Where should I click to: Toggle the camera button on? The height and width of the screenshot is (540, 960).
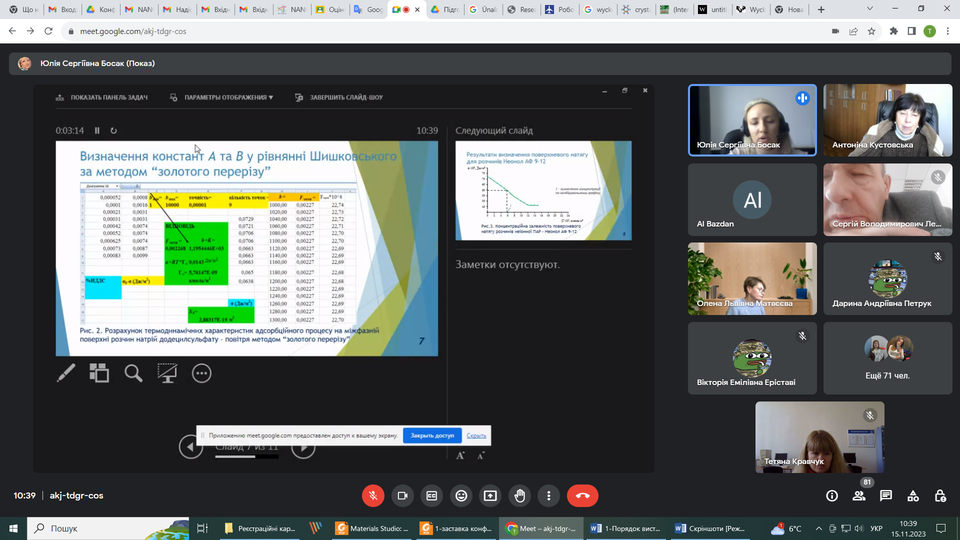403,495
